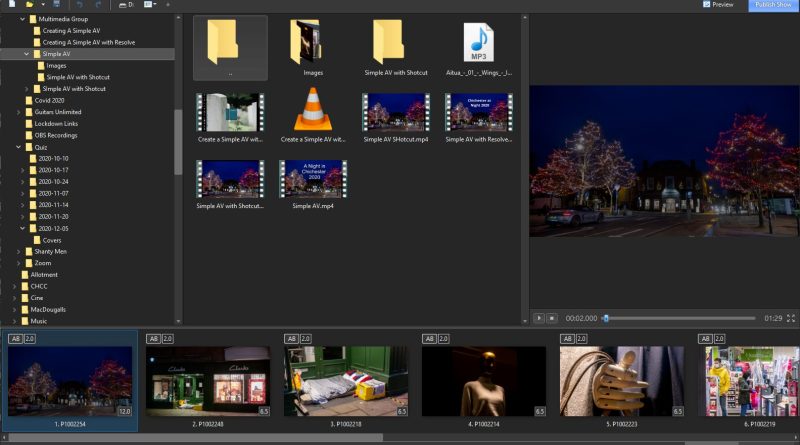Select the Covid 2020 folder in tree

(49, 100)
